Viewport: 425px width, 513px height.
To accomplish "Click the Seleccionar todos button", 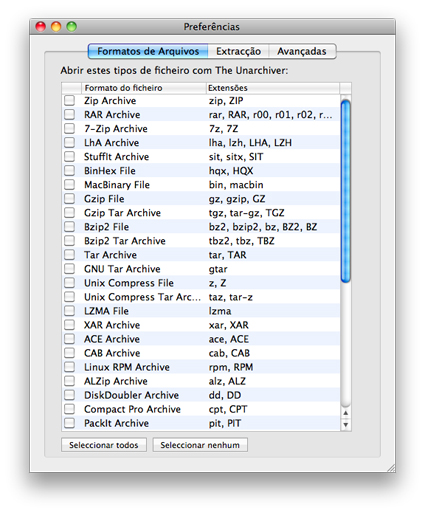I will [x=104, y=445].
